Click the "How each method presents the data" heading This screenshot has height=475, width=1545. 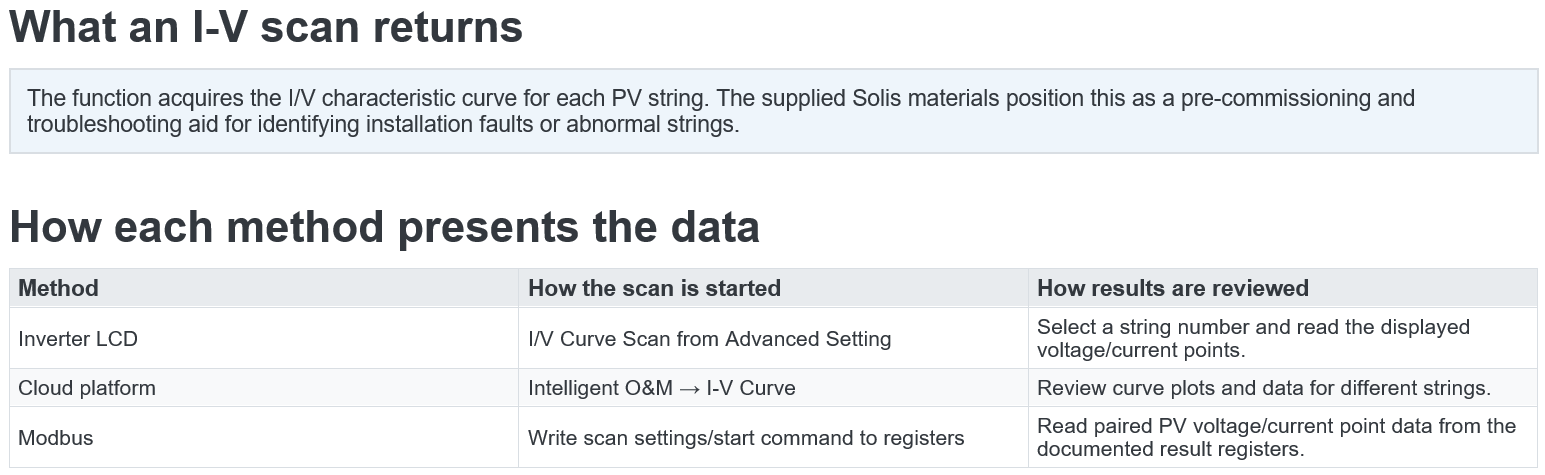pyautogui.click(x=384, y=227)
